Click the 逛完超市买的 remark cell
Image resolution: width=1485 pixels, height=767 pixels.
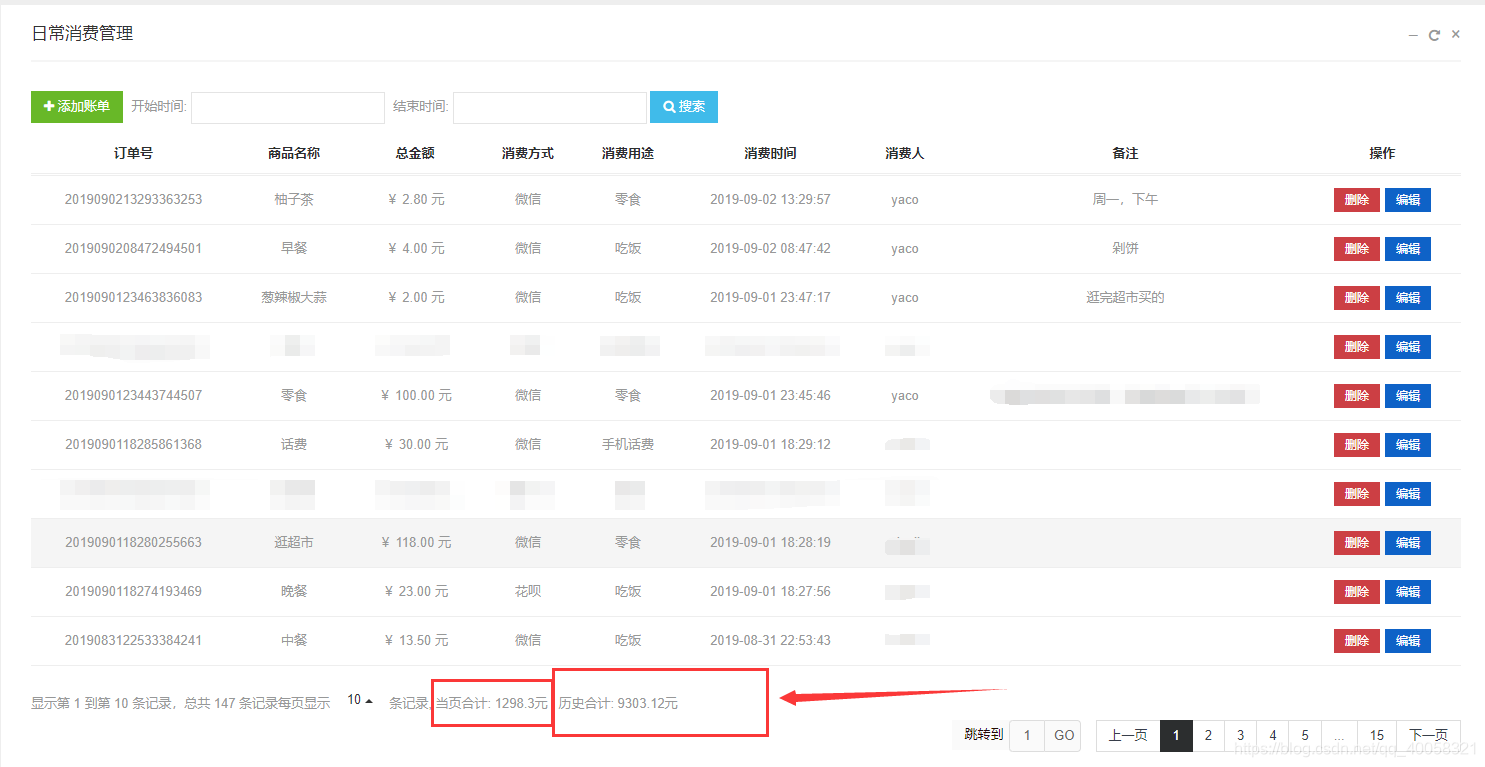point(1126,297)
